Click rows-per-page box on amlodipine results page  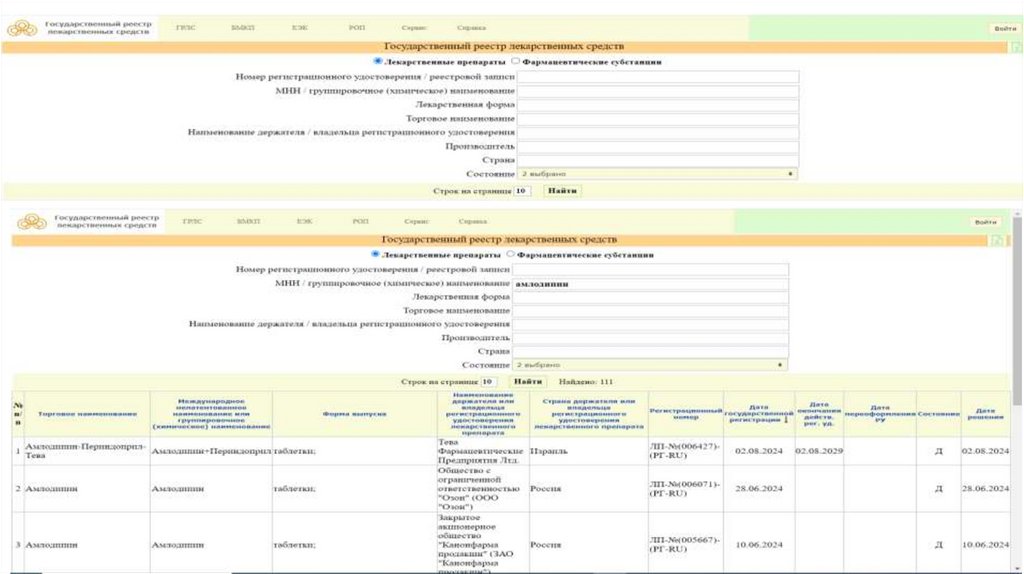488,381
